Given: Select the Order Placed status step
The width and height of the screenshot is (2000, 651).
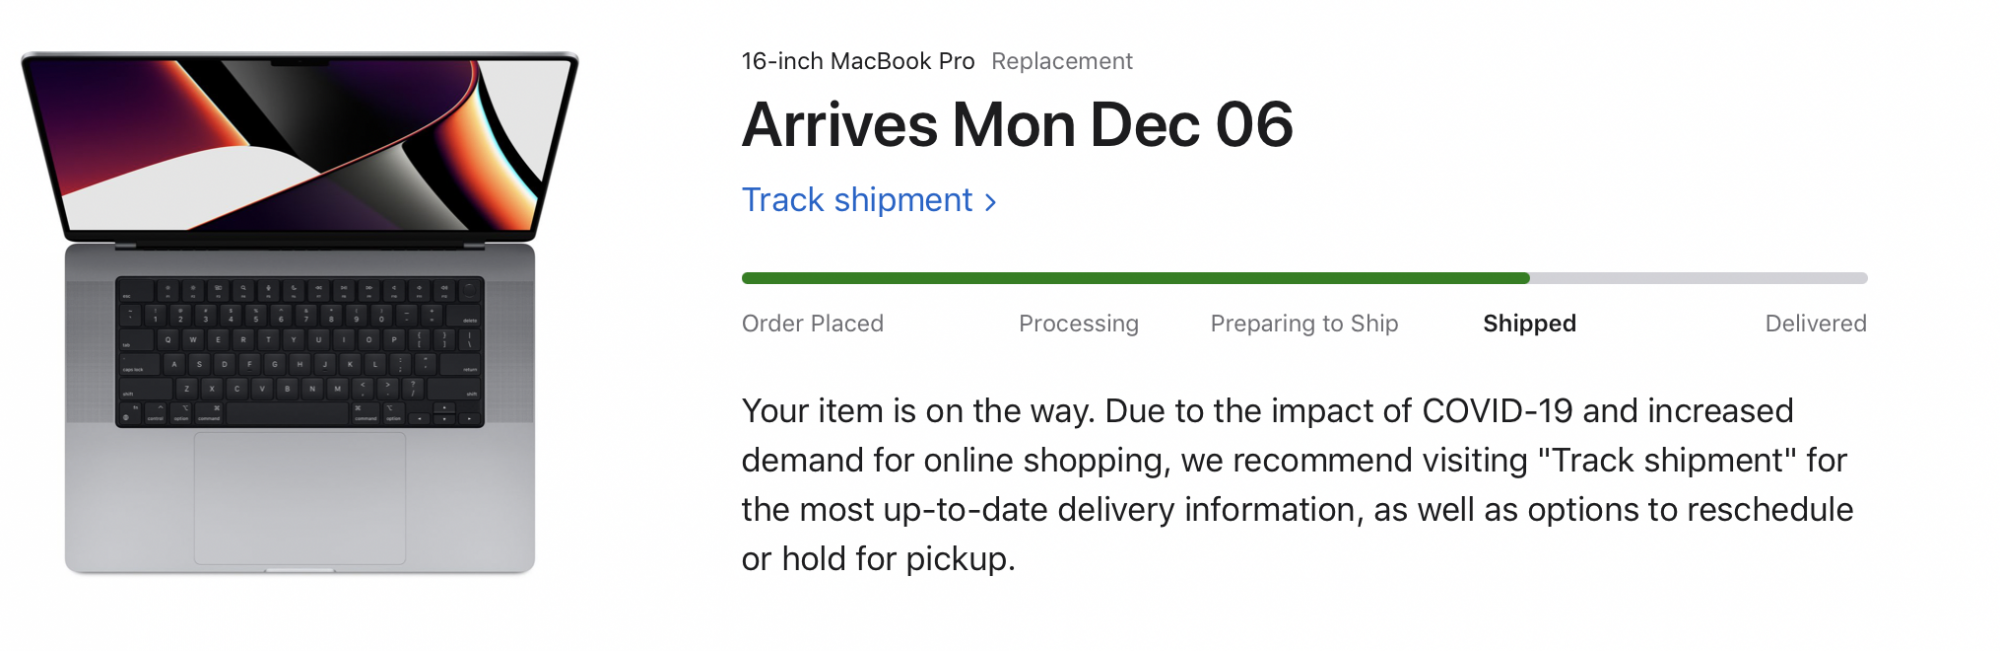Looking at the screenshot, I should pos(812,323).
